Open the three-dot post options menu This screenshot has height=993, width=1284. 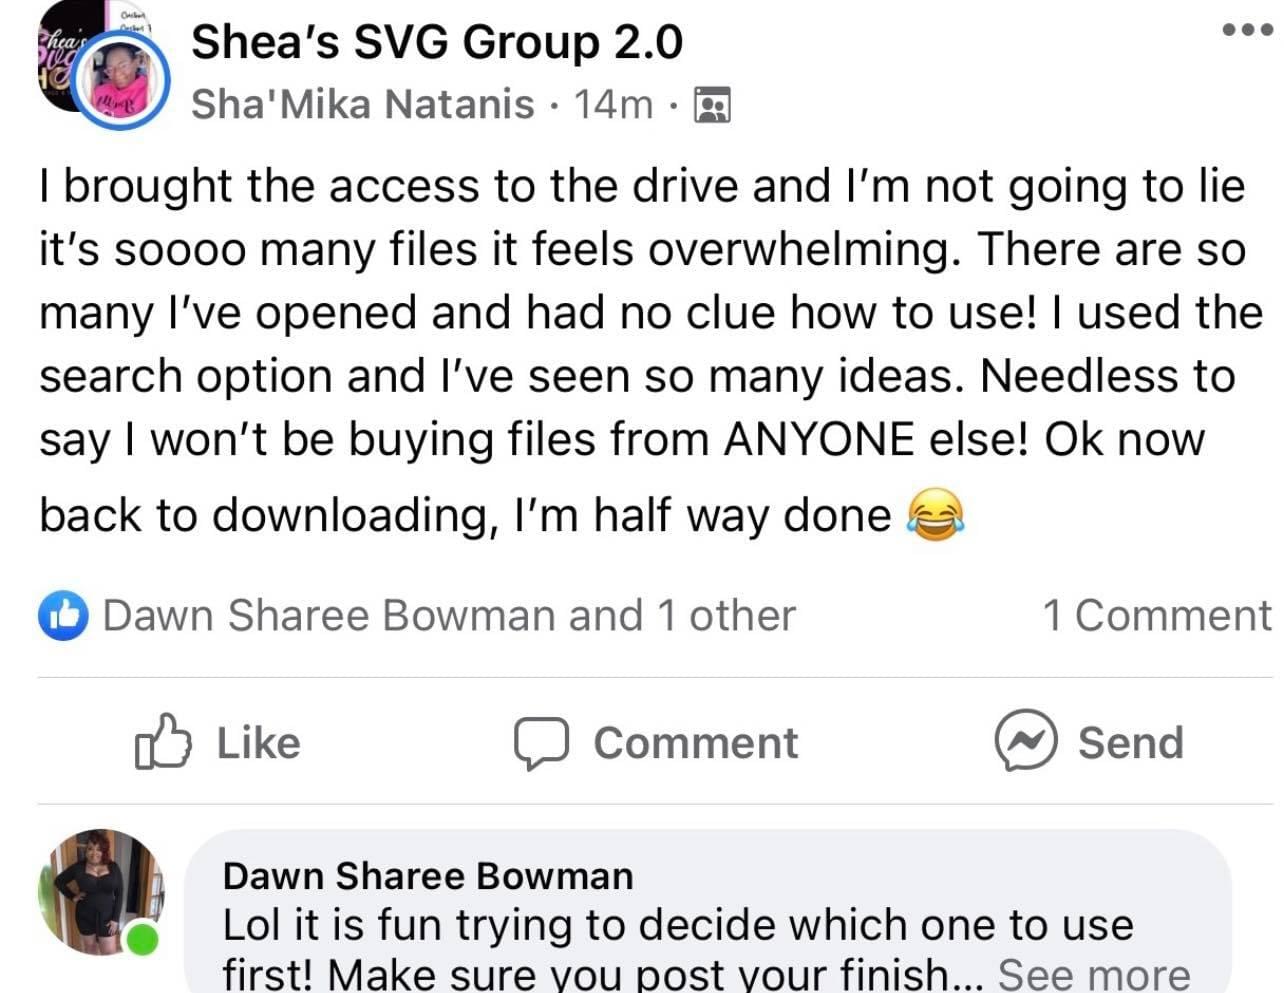1248,29
